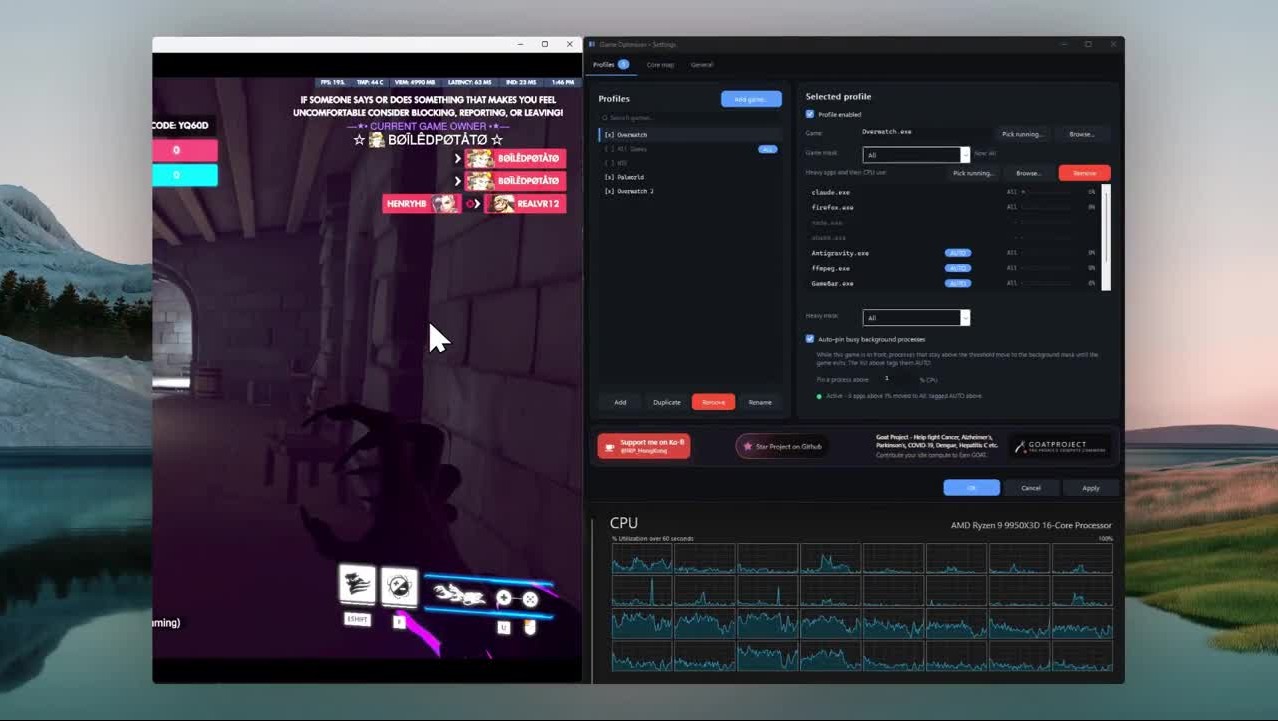Click Browse... for Game executable
The width and height of the screenshot is (1278, 721).
[1082, 133]
